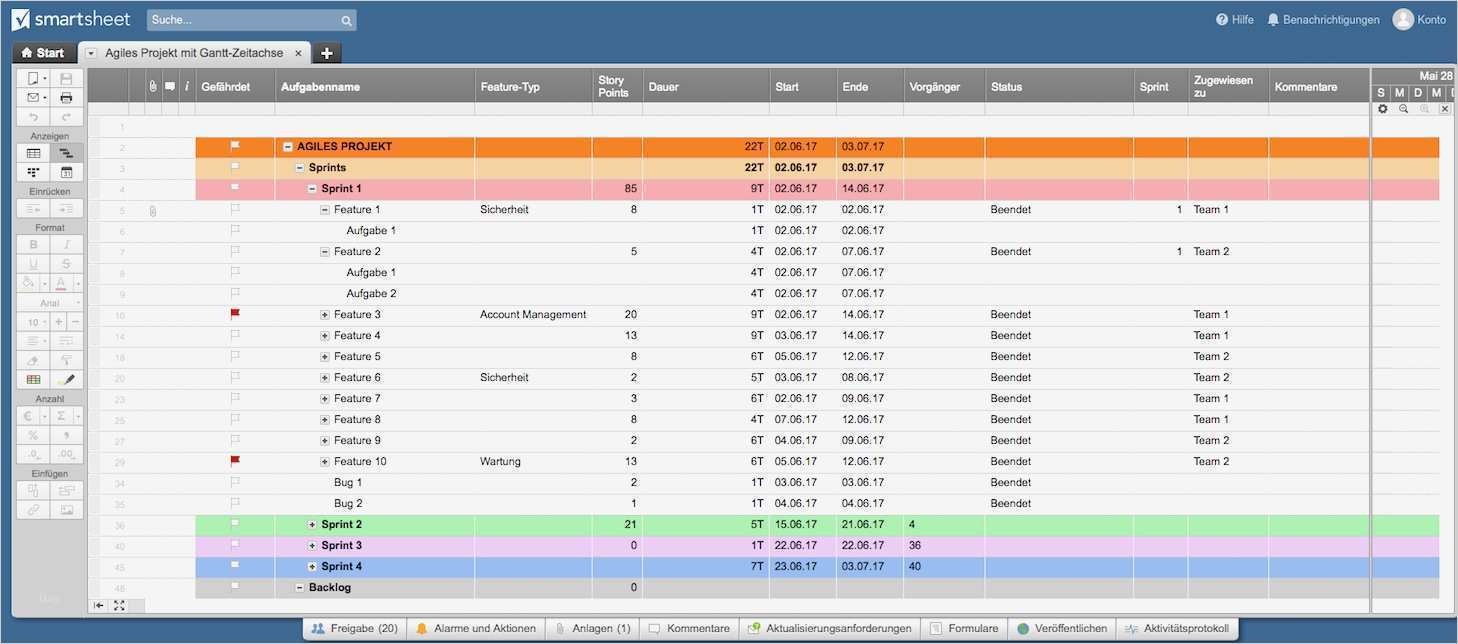Toggle bold formatting button

click(x=33, y=245)
